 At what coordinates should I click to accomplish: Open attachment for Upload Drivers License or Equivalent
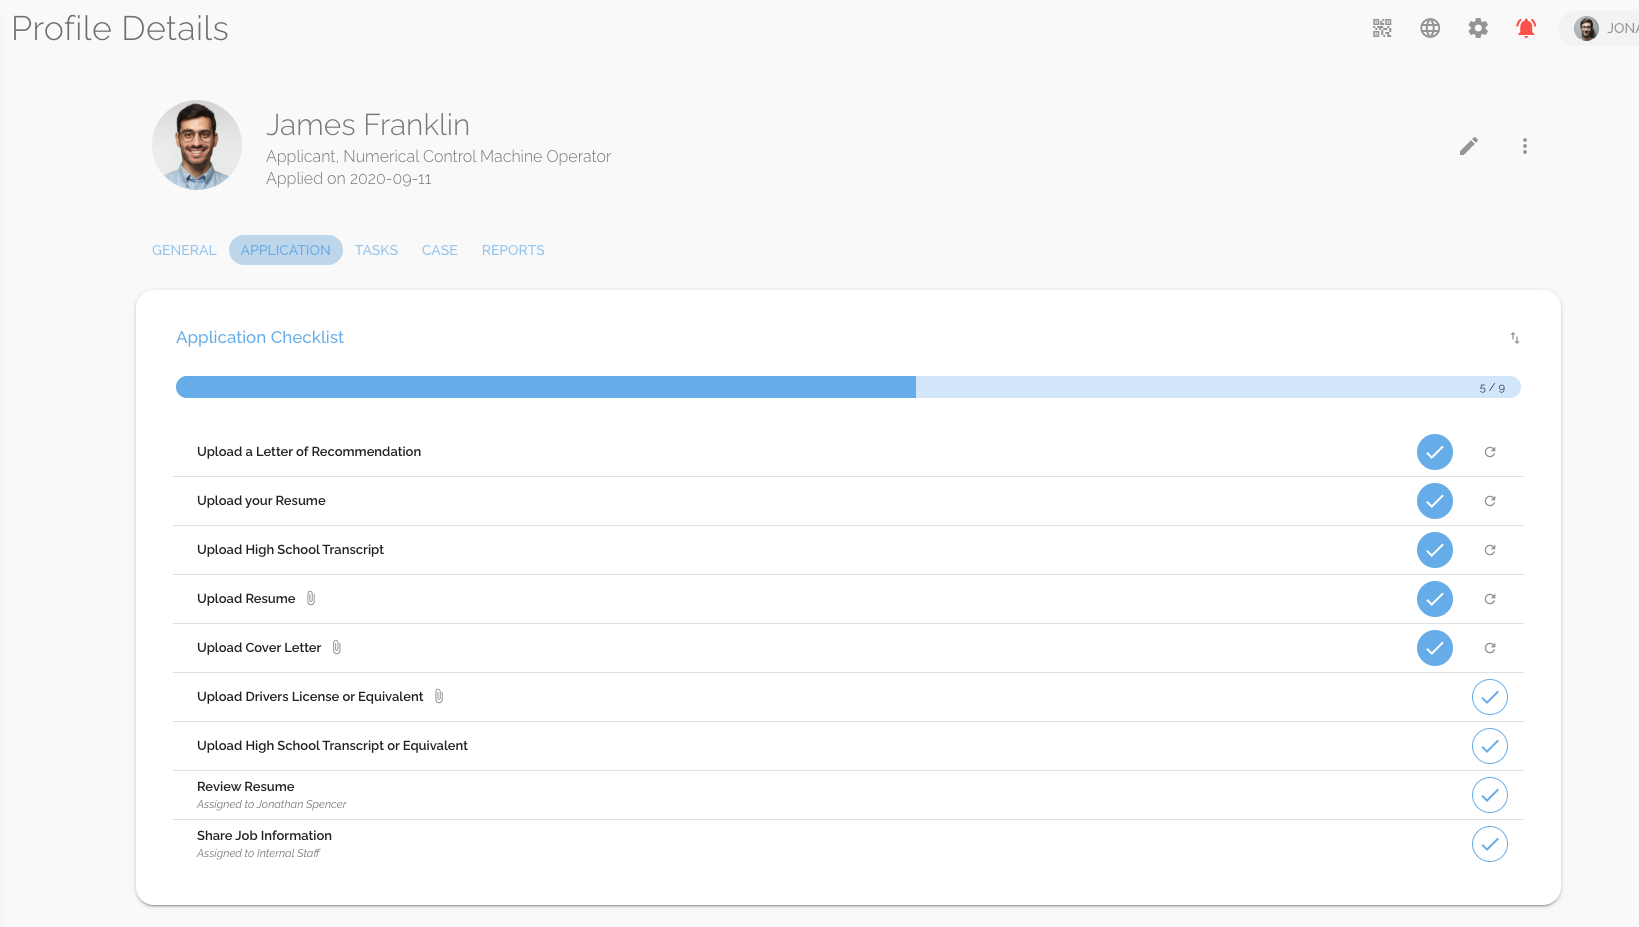439,696
